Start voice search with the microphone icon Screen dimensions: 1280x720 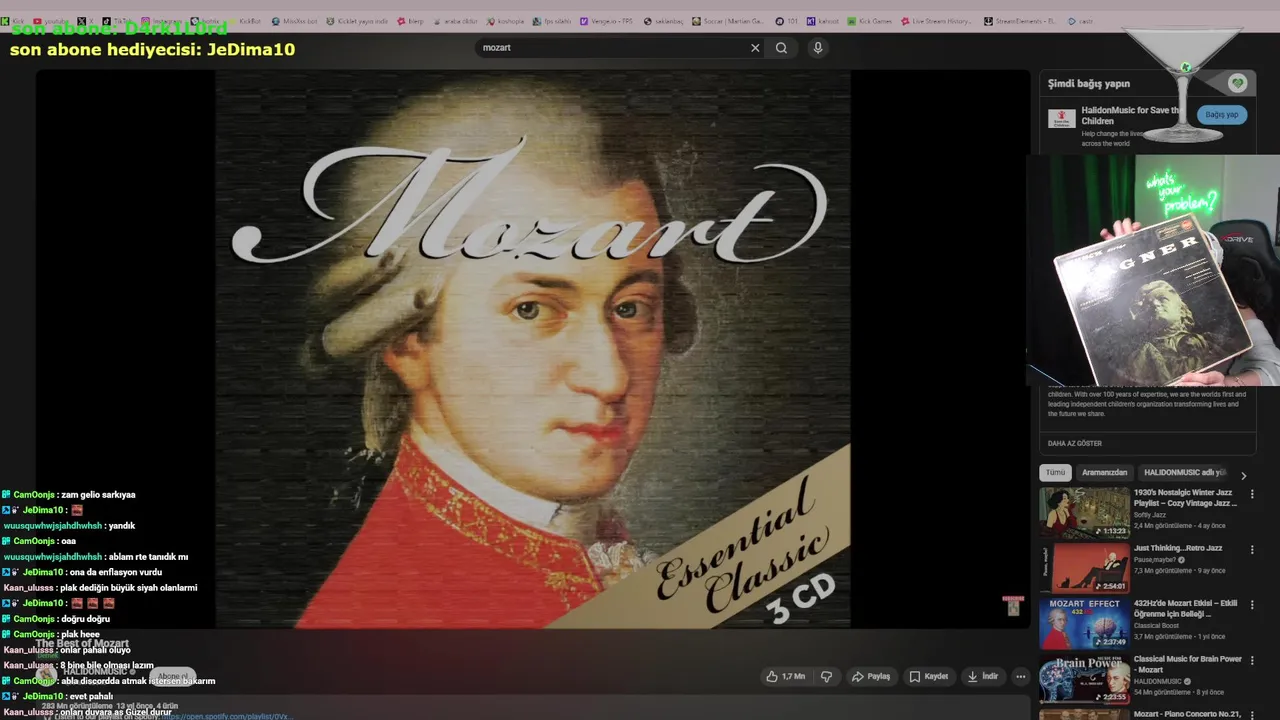coord(818,48)
